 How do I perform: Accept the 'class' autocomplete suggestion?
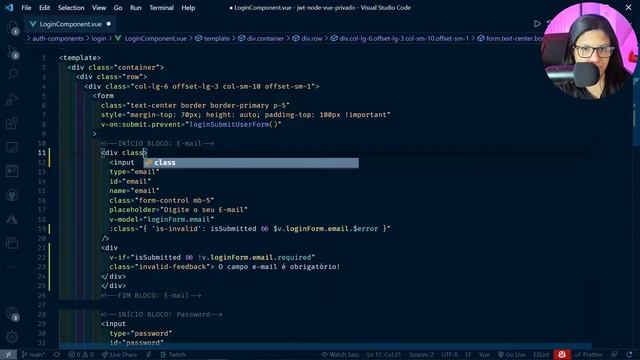251,162
